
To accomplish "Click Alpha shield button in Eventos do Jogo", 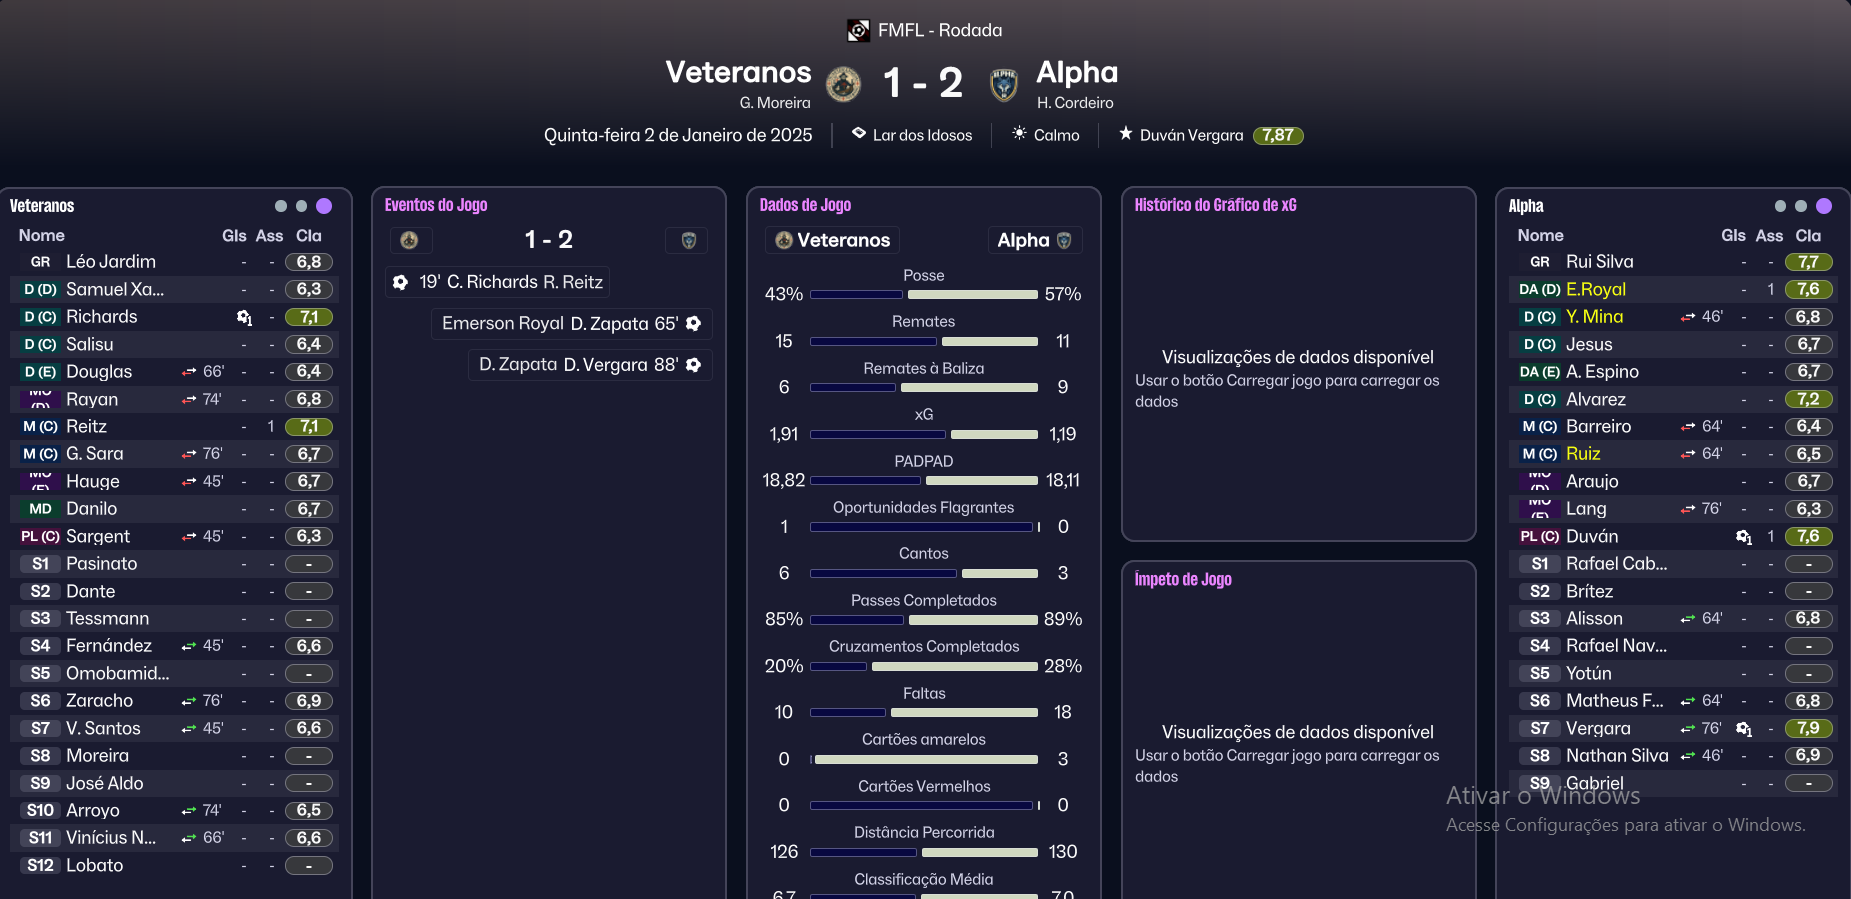I will point(688,240).
